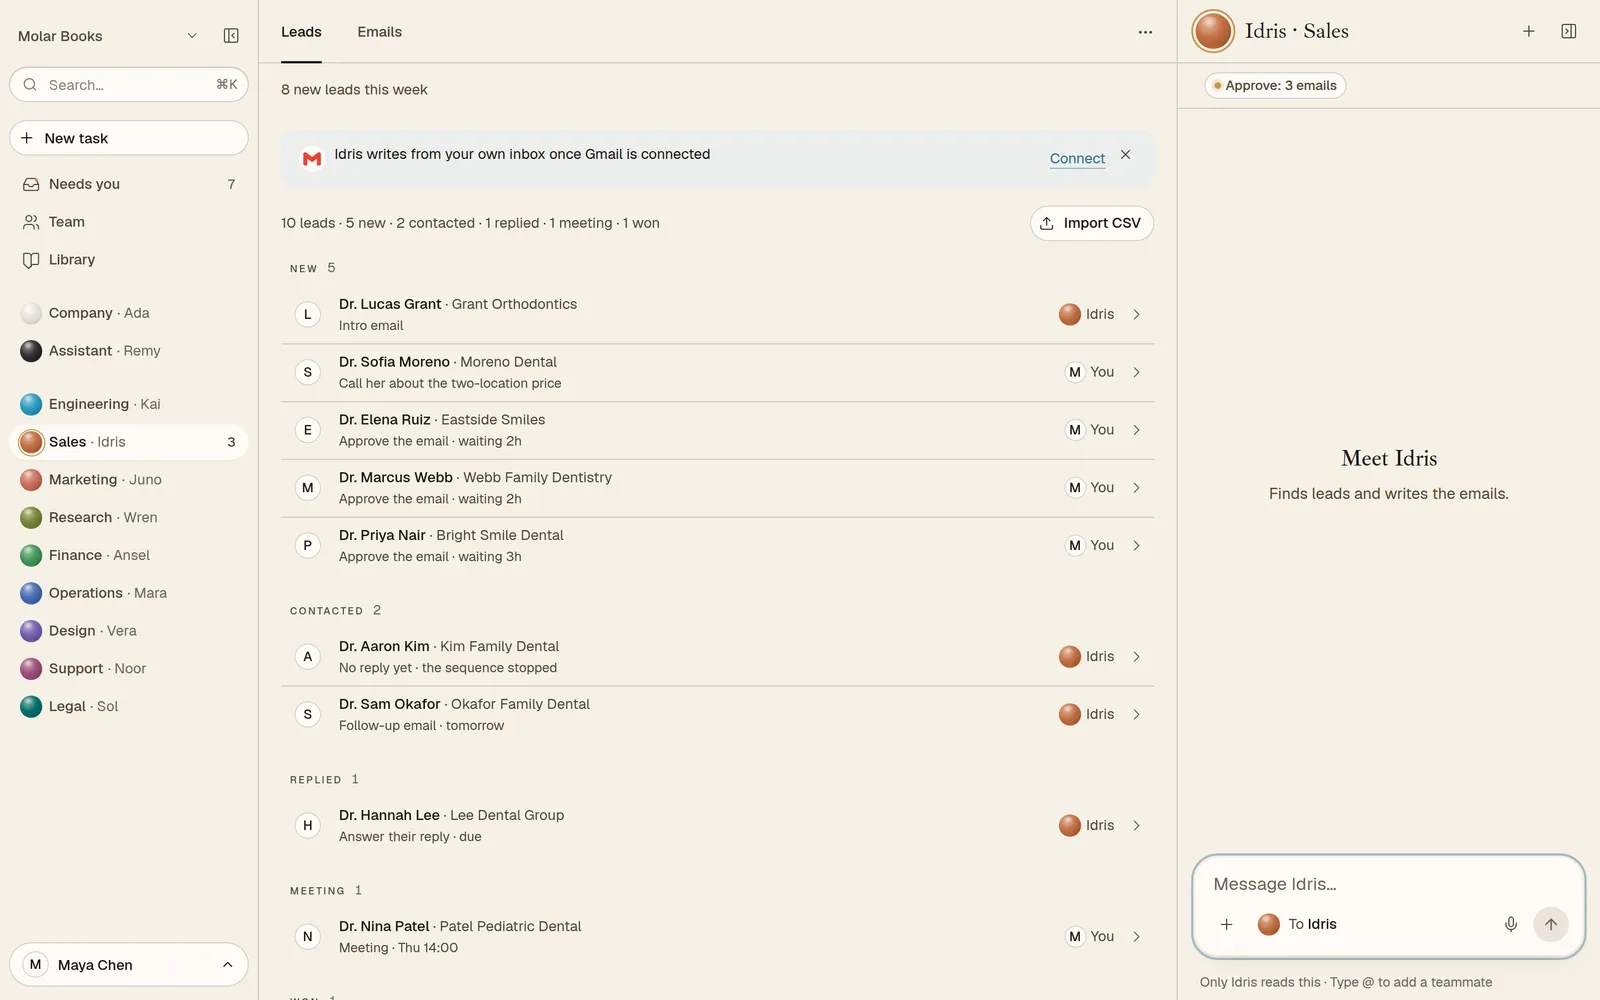Dismiss the Gmail connection banner
This screenshot has height=1000, width=1600.
(x=1125, y=154)
